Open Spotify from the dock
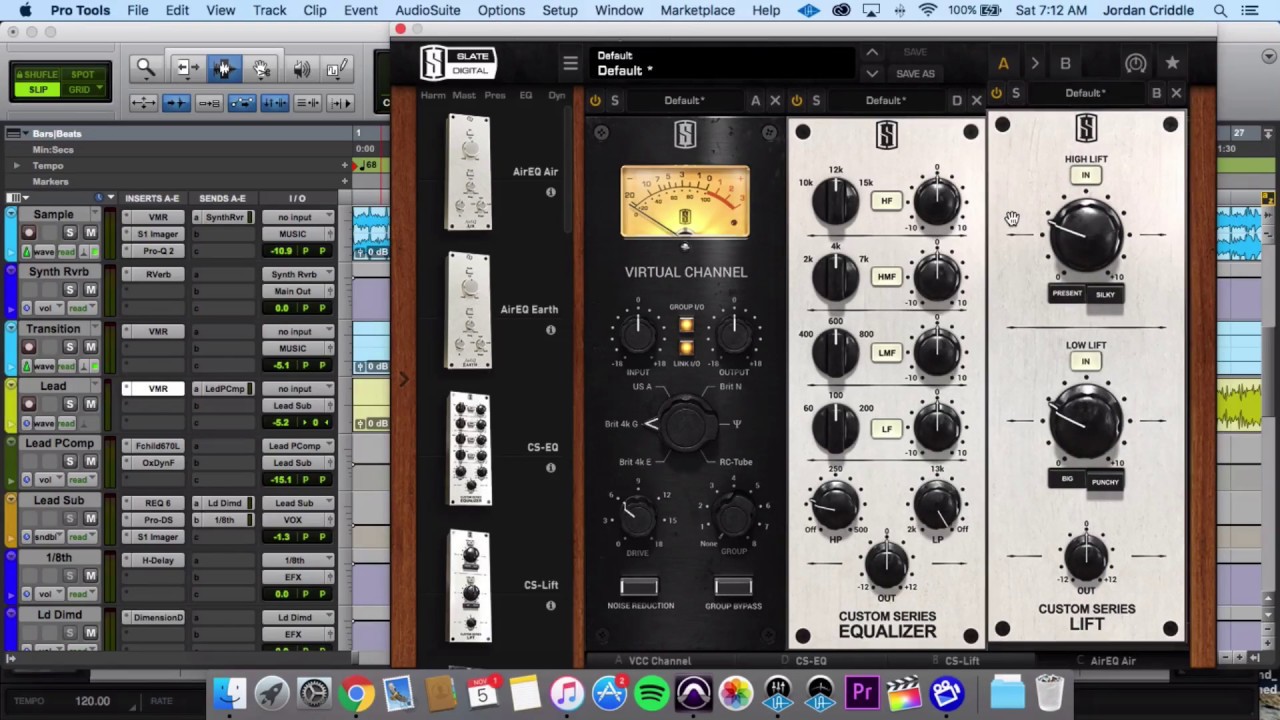Viewport: 1280px width, 720px height. pyautogui.click(x=651, y=692)
